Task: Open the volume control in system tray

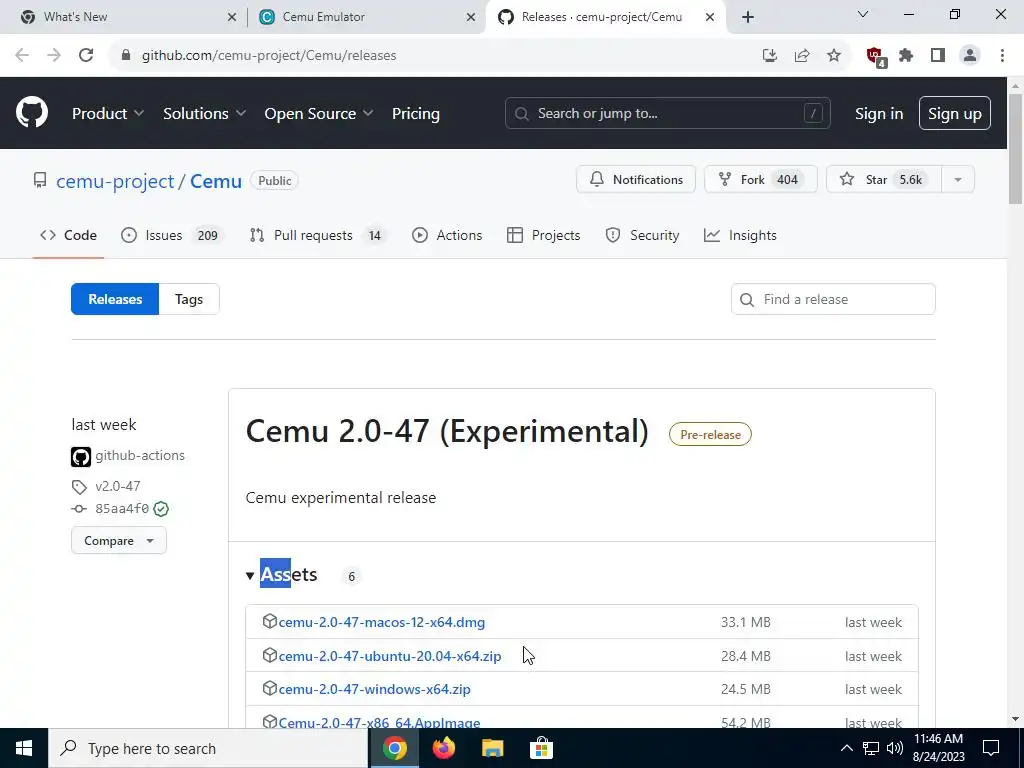Action: (x=895, y=748)
